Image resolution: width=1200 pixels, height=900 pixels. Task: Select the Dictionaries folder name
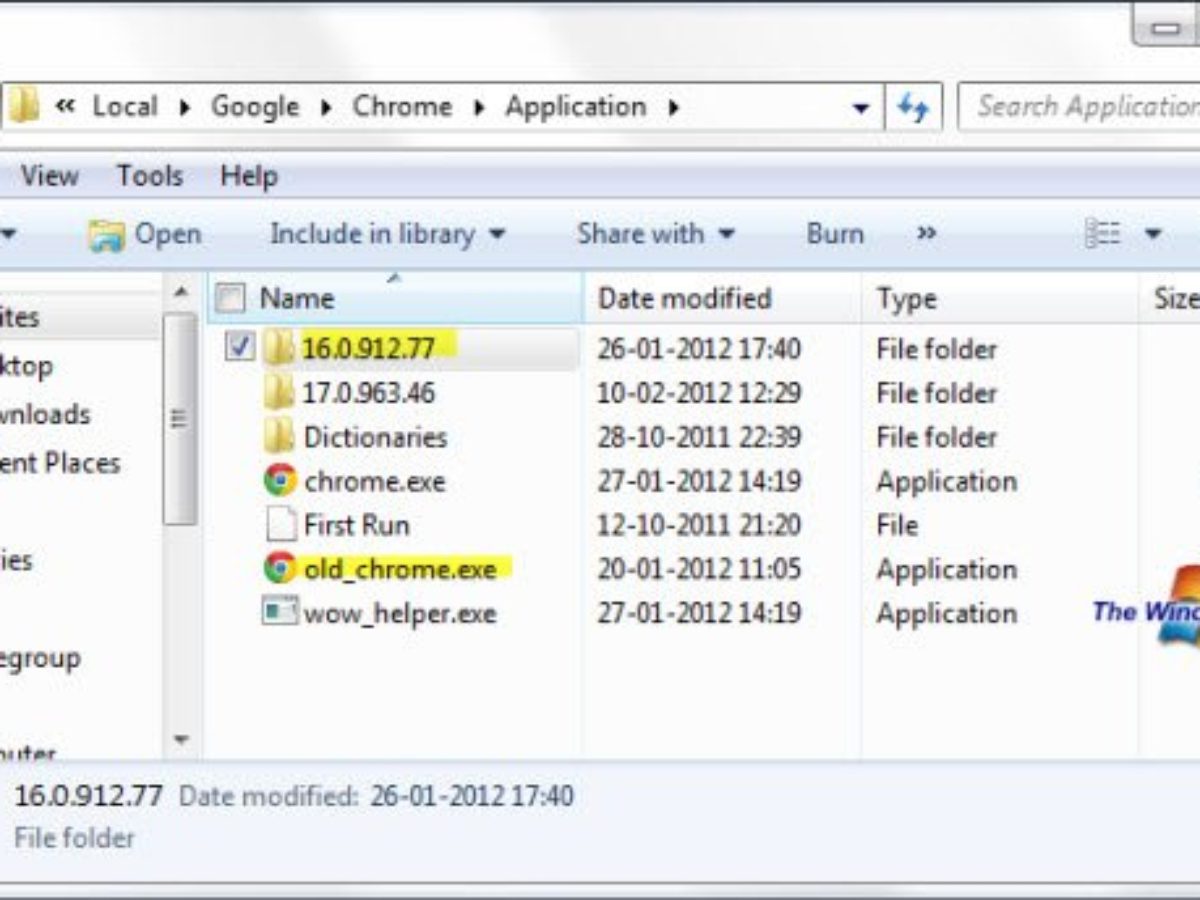coord(375,437)
